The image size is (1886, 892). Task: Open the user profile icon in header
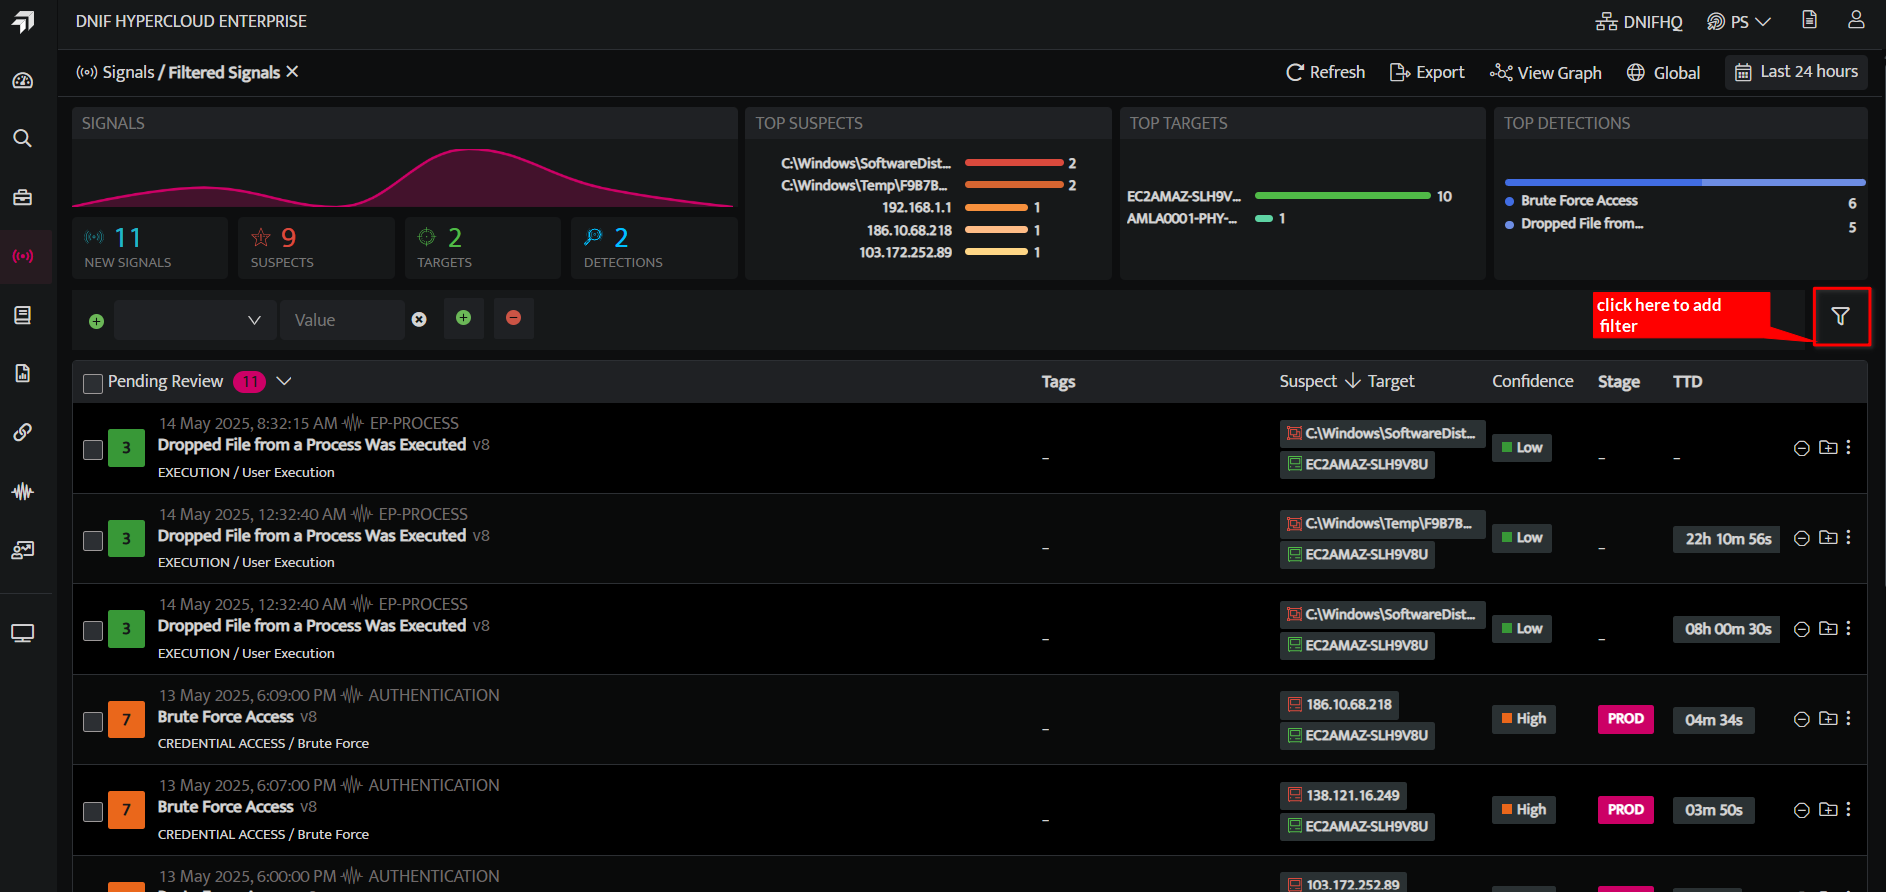point(1856,20)
